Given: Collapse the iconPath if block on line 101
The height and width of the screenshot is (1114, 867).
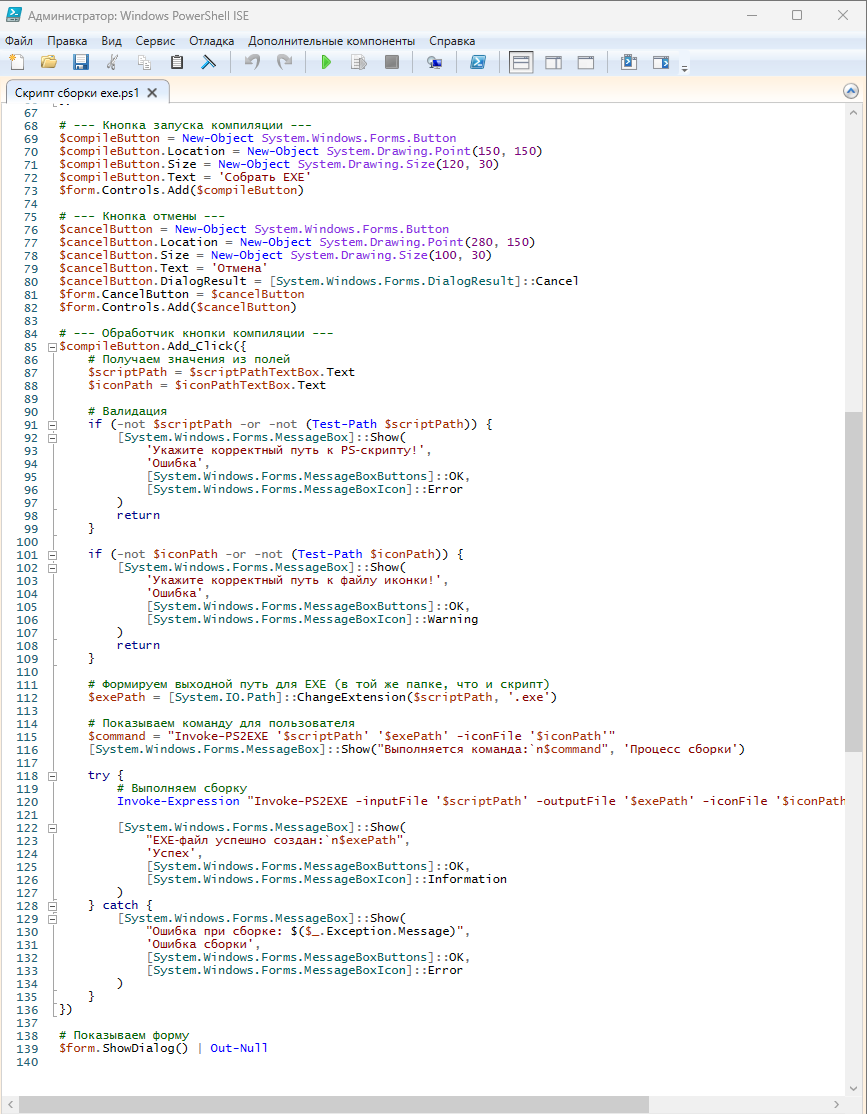Looking at the screenshot, I should (52, 555).
